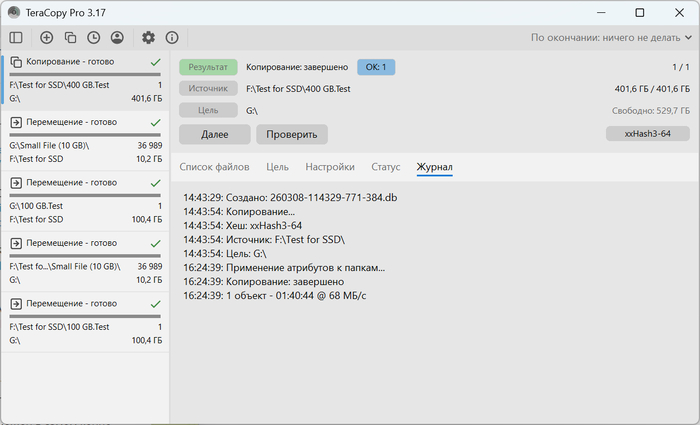Screen dimensions: 700x425
Task: Click the copy/clone icon in toolbar
Action: point(70,38)
